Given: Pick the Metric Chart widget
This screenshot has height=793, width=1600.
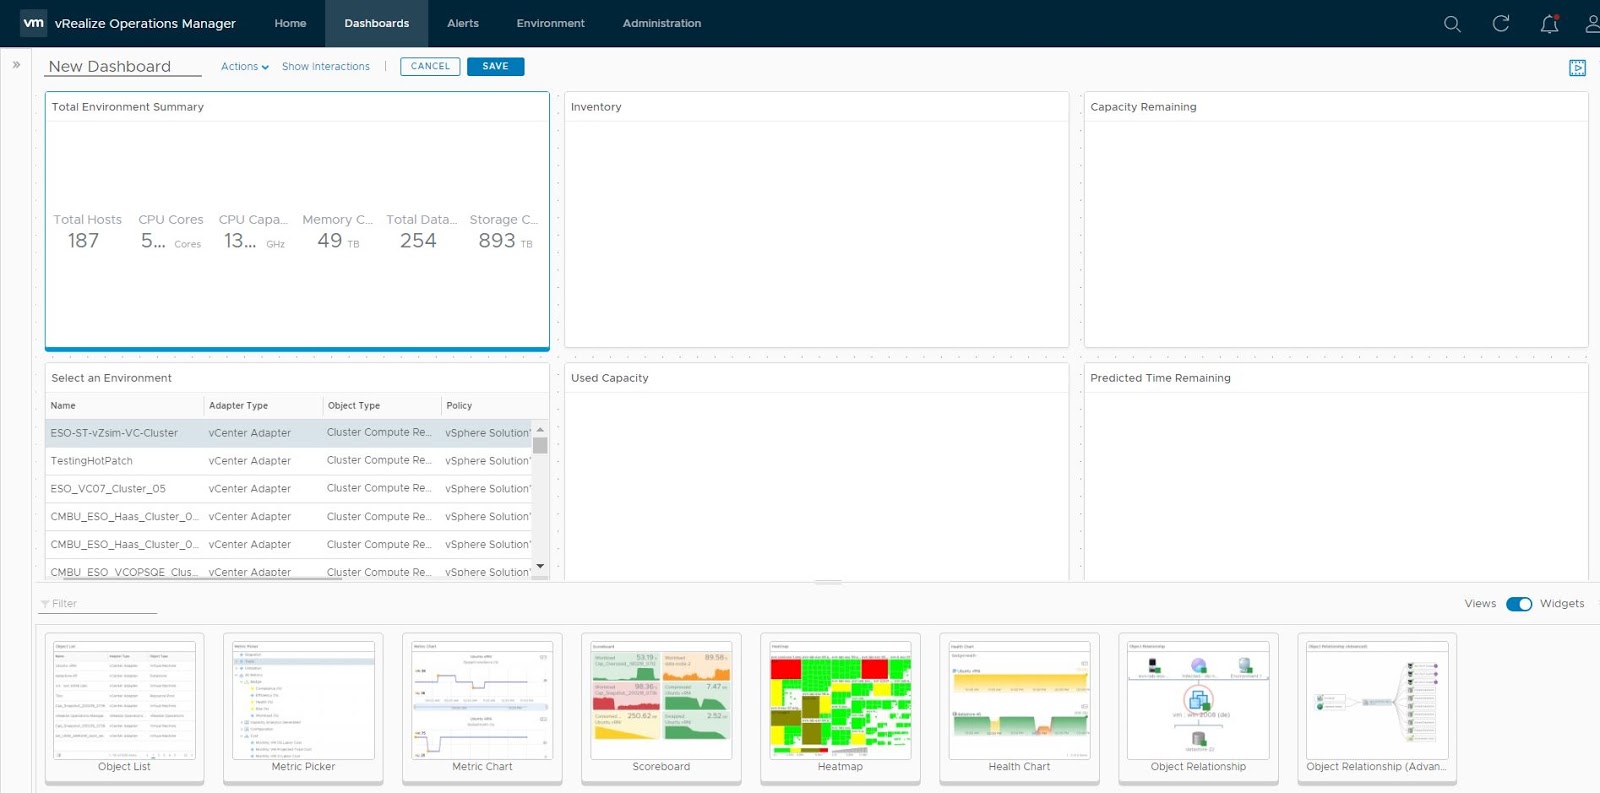Looking at the screenshot, I should pos(482,706).
